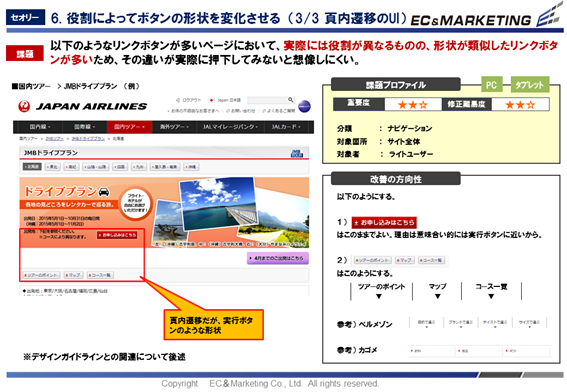The height and width of the screenshot is (392, 567).
Task: Select the 東北 region tab
Action: coord(52,167)
